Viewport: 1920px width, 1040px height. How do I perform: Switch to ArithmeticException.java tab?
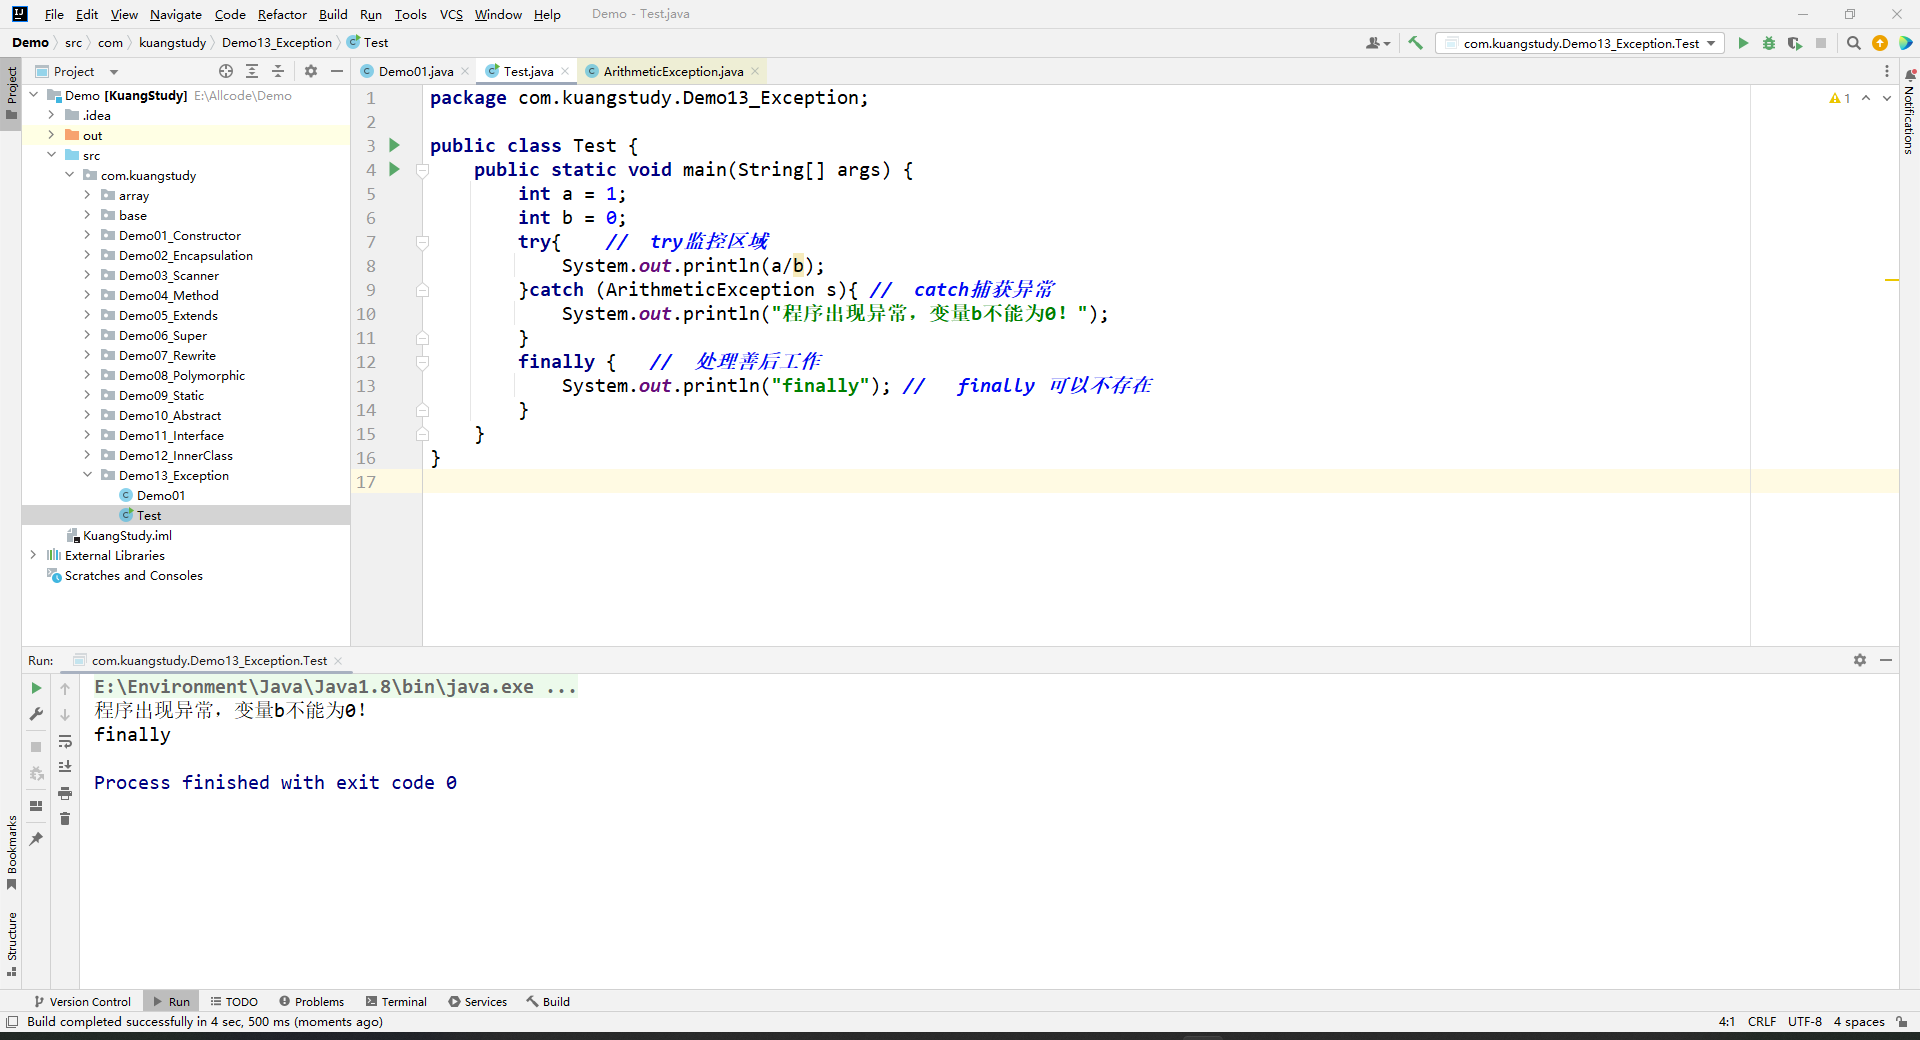tap(673, 71)
